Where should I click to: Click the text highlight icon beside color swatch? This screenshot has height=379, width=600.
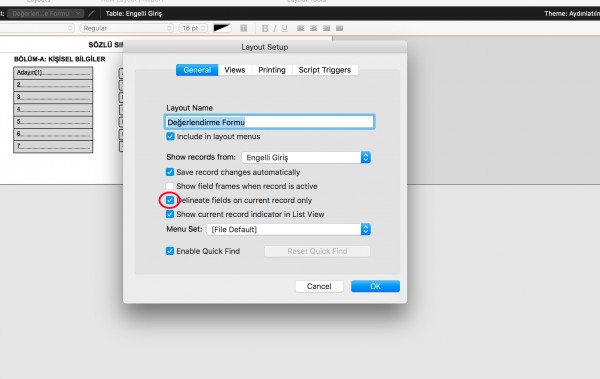[x=243, y=28]
